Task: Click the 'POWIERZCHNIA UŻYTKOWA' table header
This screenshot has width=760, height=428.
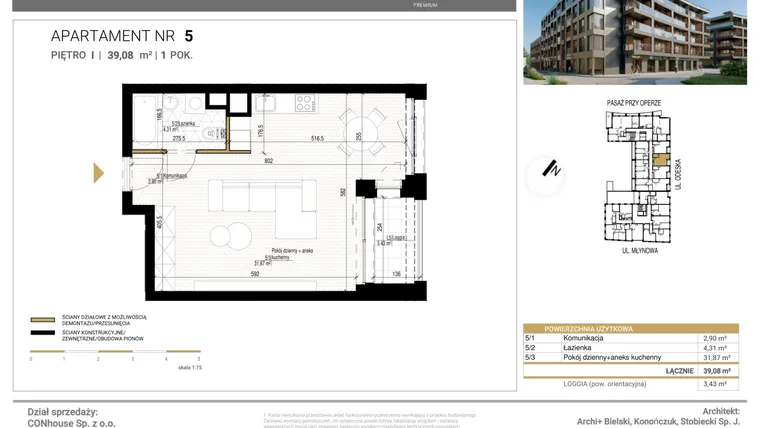Action: (x=588, y=329)
